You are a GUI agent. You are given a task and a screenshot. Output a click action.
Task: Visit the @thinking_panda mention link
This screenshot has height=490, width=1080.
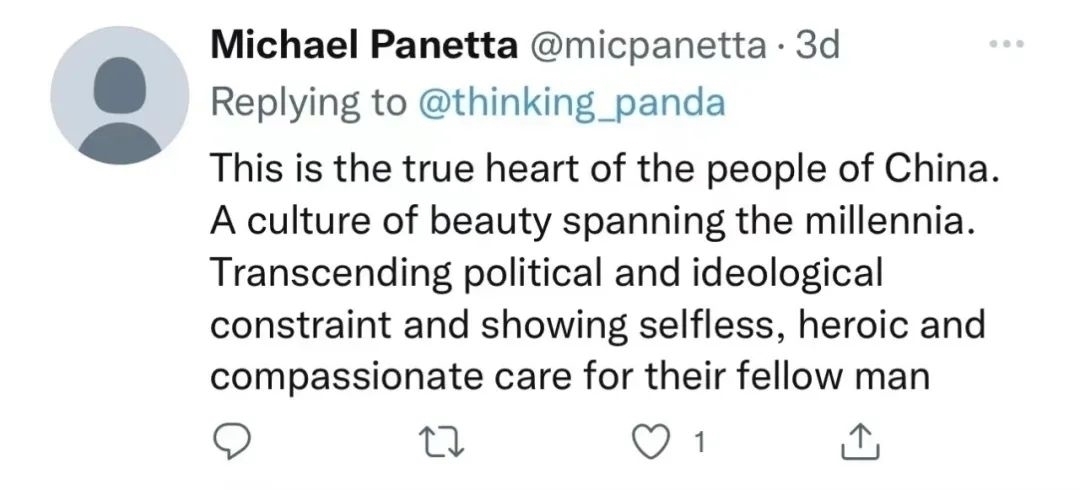tap(570, 103)
